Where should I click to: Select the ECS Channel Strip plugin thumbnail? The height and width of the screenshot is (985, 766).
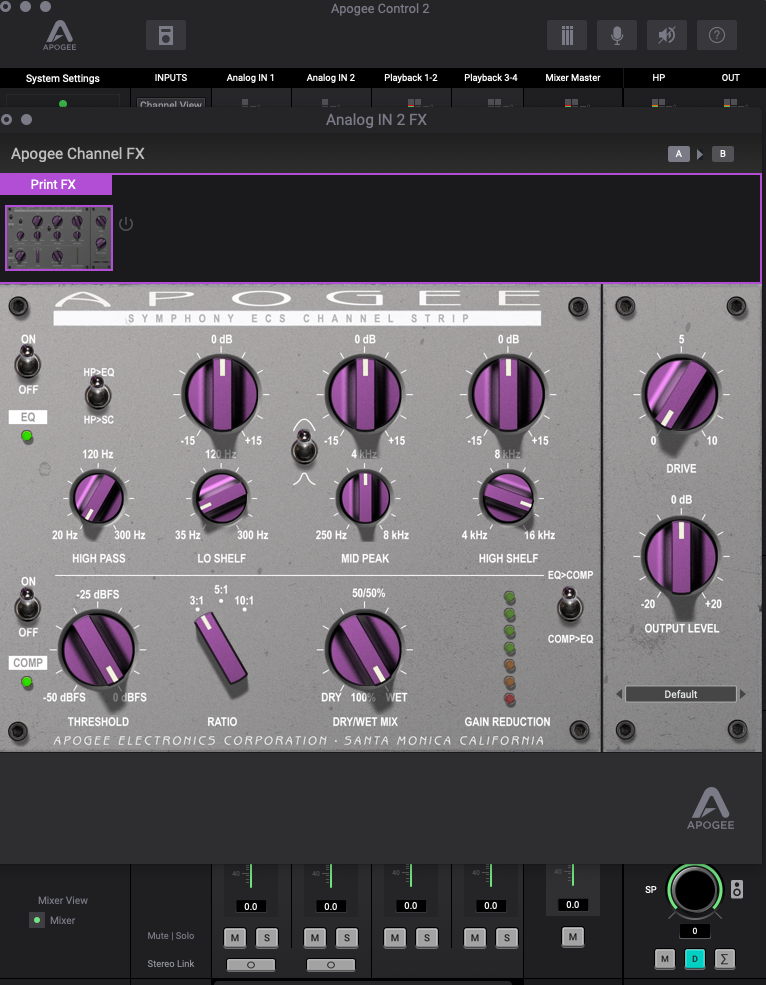tap(59, 238)
